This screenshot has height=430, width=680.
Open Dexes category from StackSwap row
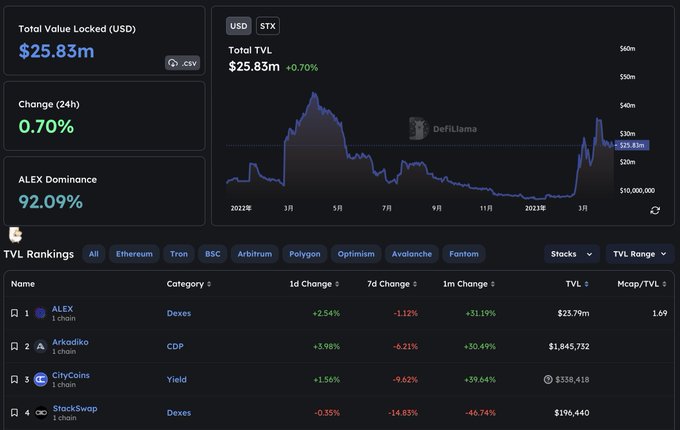pyautogui.click(x=179, y=413)
